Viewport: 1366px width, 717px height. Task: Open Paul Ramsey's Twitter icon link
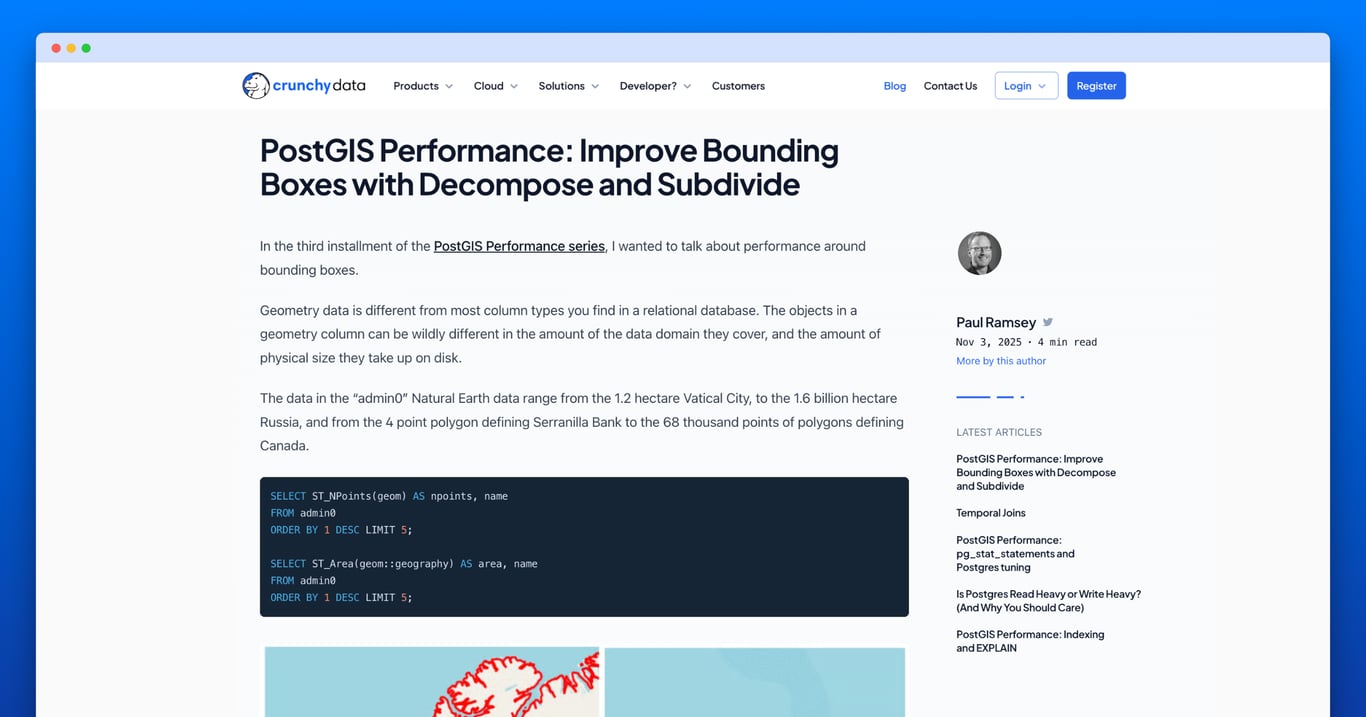1048,322
